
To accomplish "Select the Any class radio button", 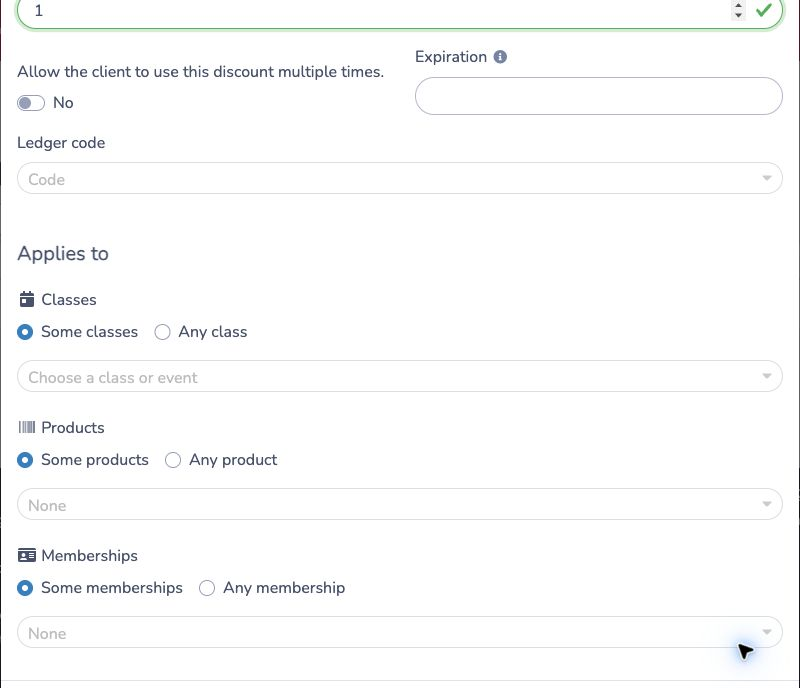I will 162,332.
